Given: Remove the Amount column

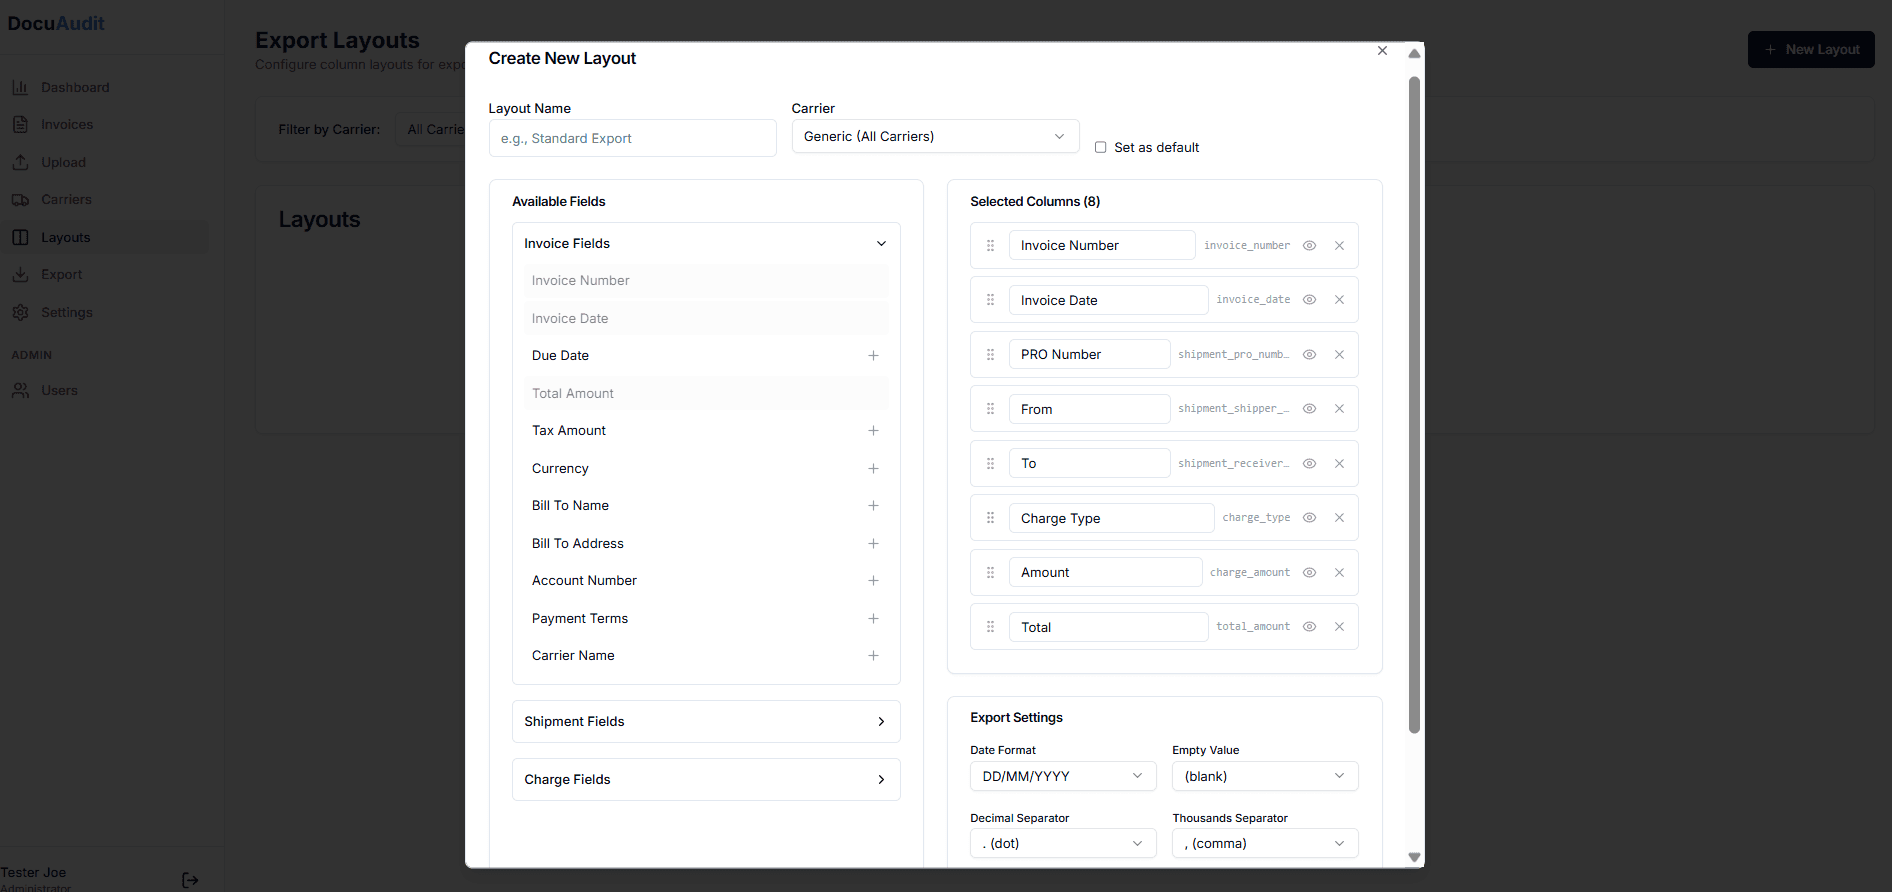Looking at the screenshot, I should point(1339,573).
